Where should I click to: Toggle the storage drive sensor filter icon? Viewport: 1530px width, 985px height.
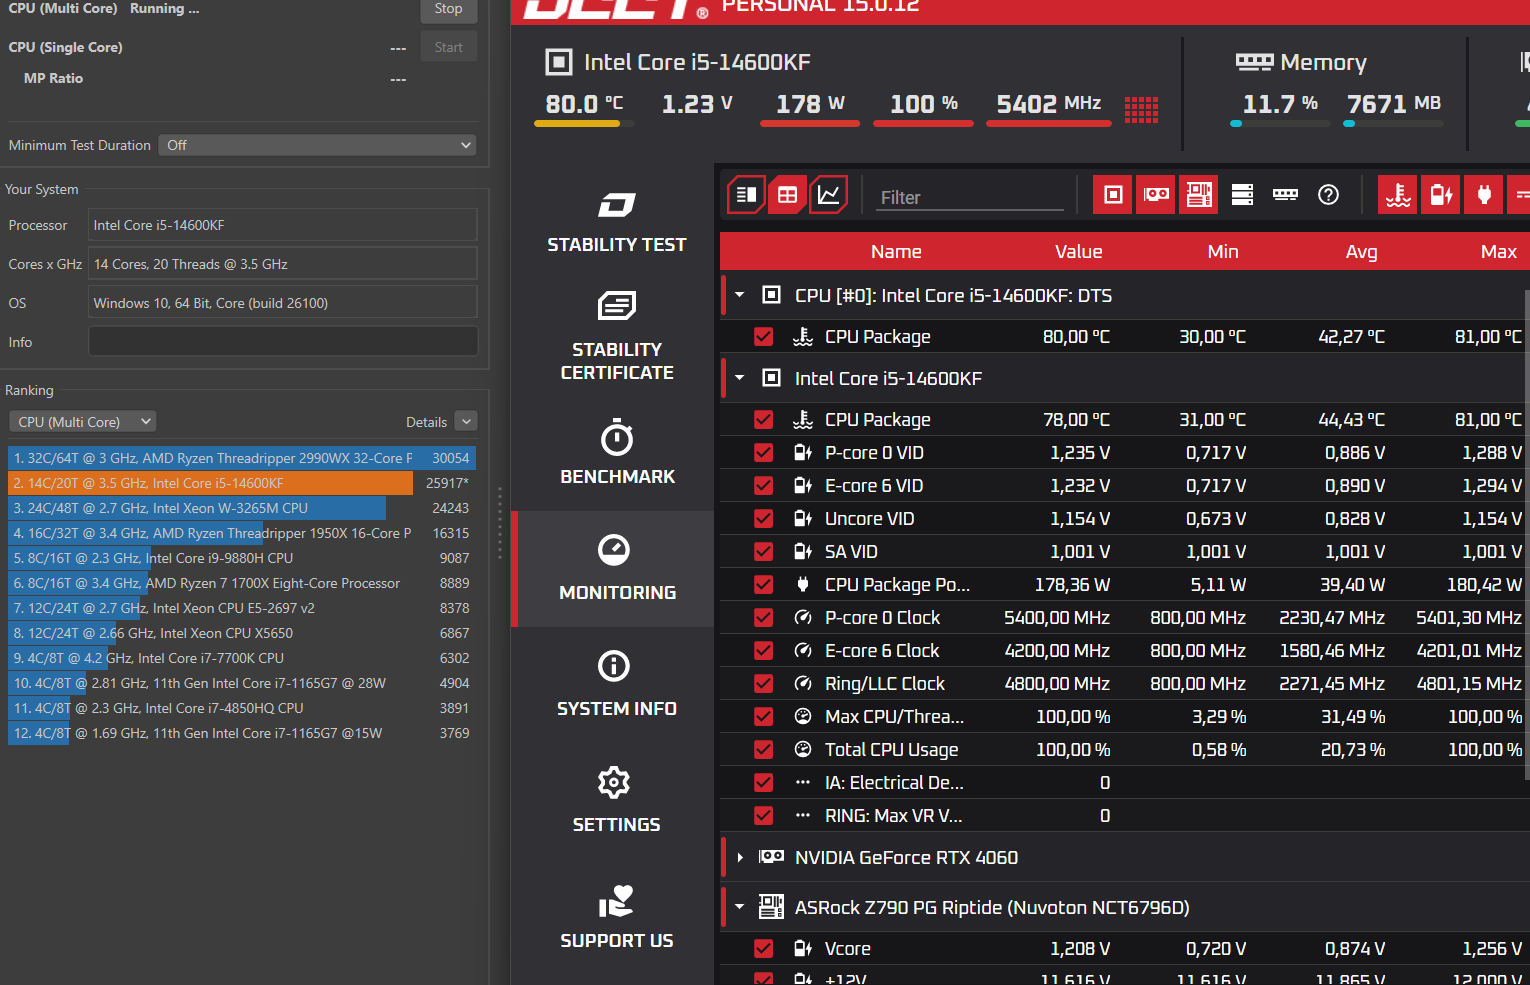tap(1242, 195)
